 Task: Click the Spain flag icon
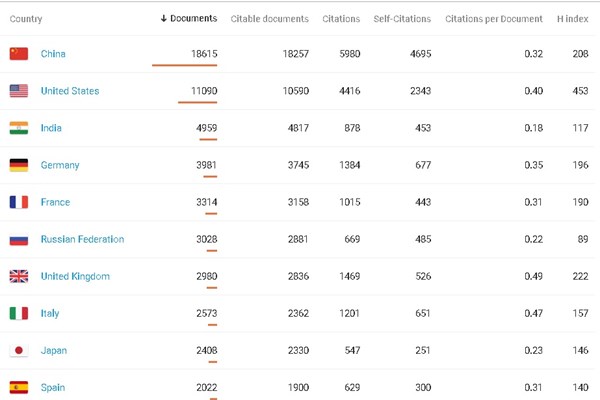(19, 387)
